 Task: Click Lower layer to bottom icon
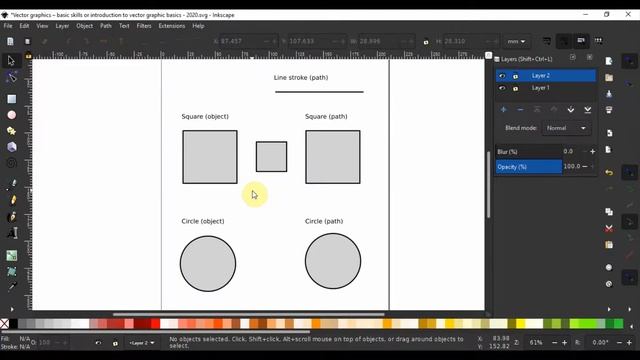click(587, 109)
